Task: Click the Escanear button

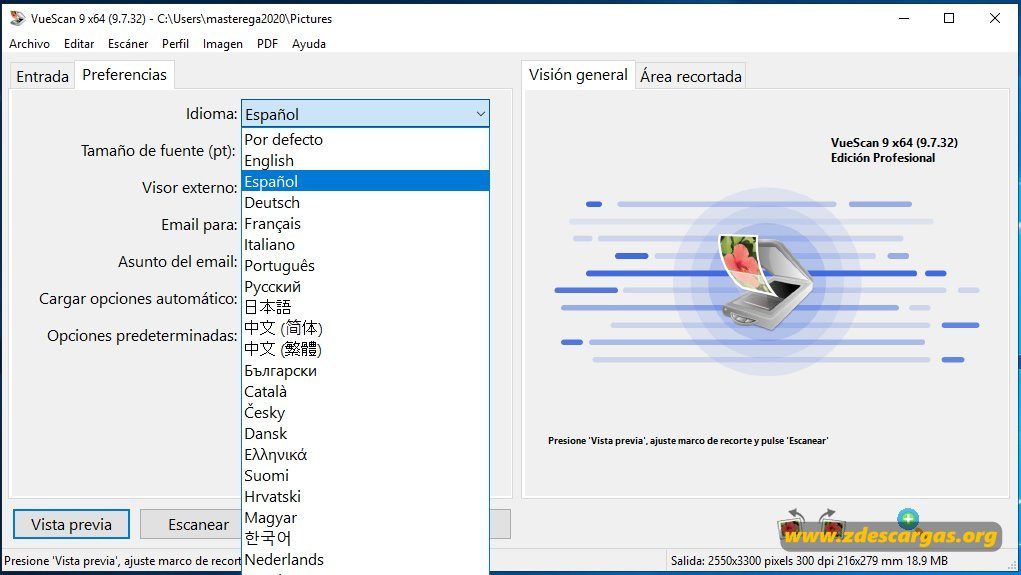Action: pos(191,524)
